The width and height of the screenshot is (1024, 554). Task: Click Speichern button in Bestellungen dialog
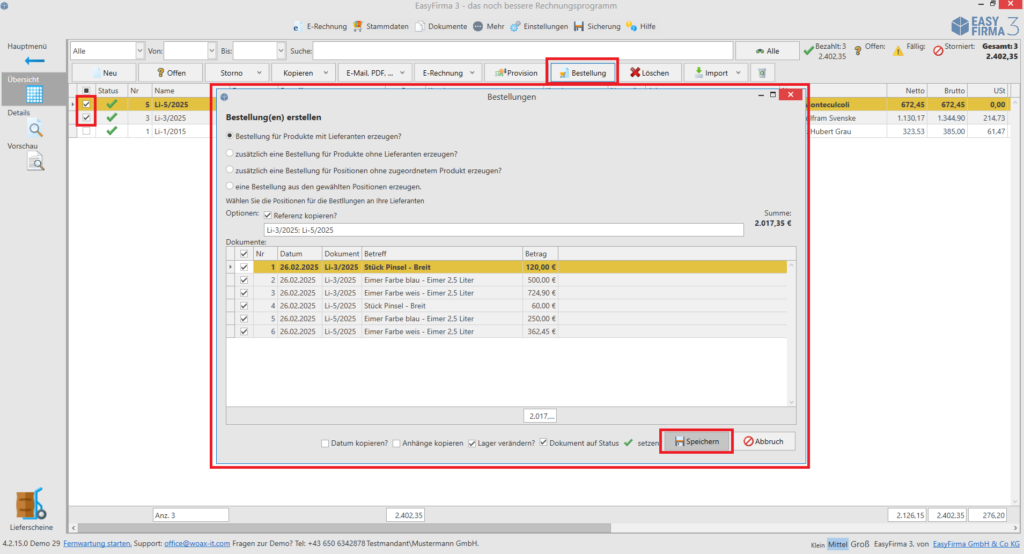[696, 442]
